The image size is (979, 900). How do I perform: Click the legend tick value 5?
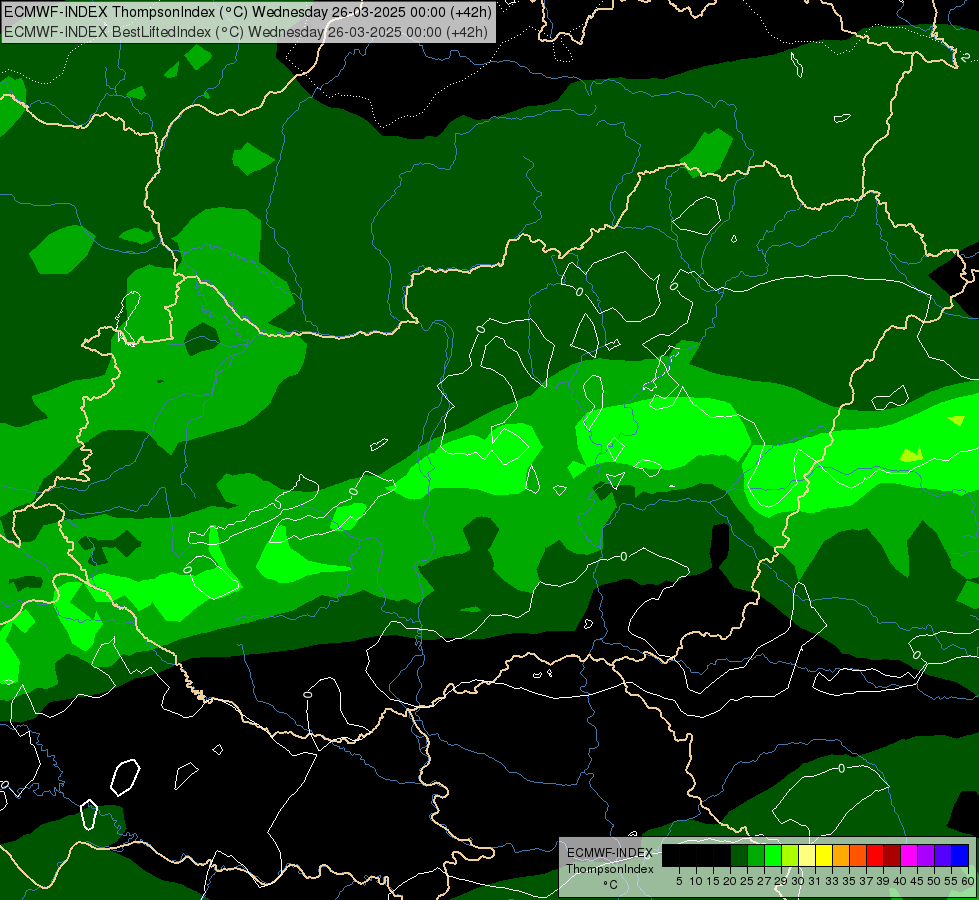[x=679, y=881]
